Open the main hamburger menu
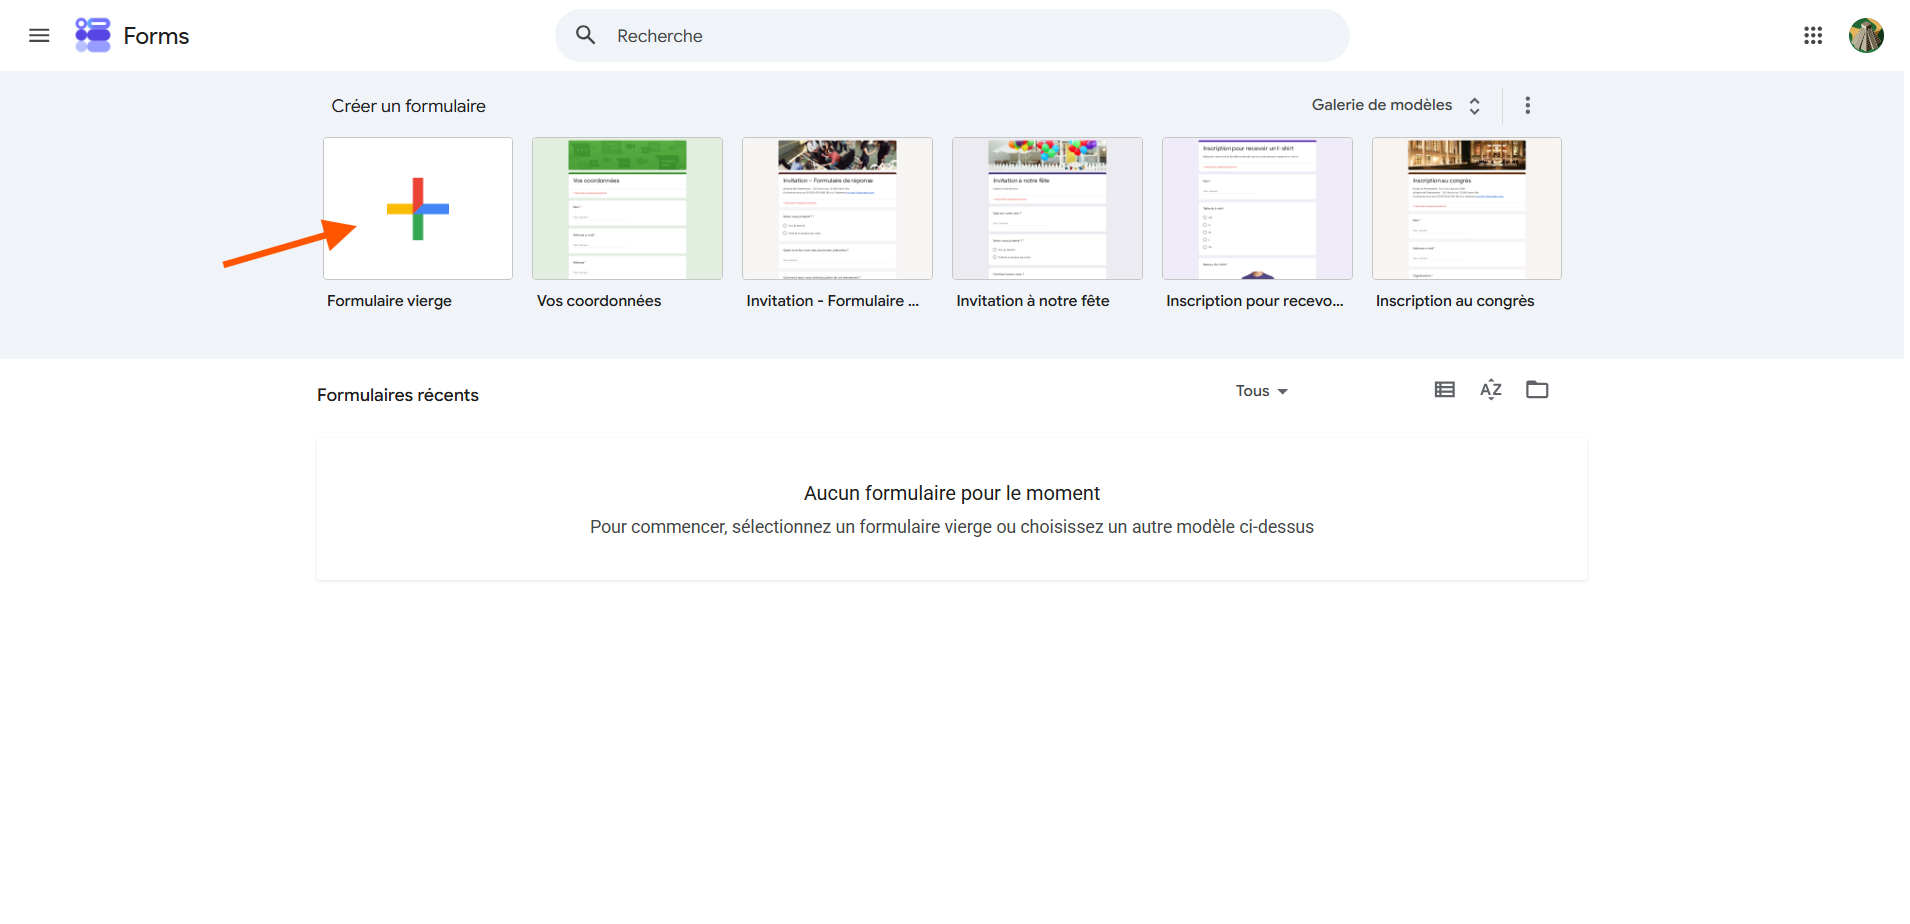Screen dimensions: 1910x924 [39, 36]
